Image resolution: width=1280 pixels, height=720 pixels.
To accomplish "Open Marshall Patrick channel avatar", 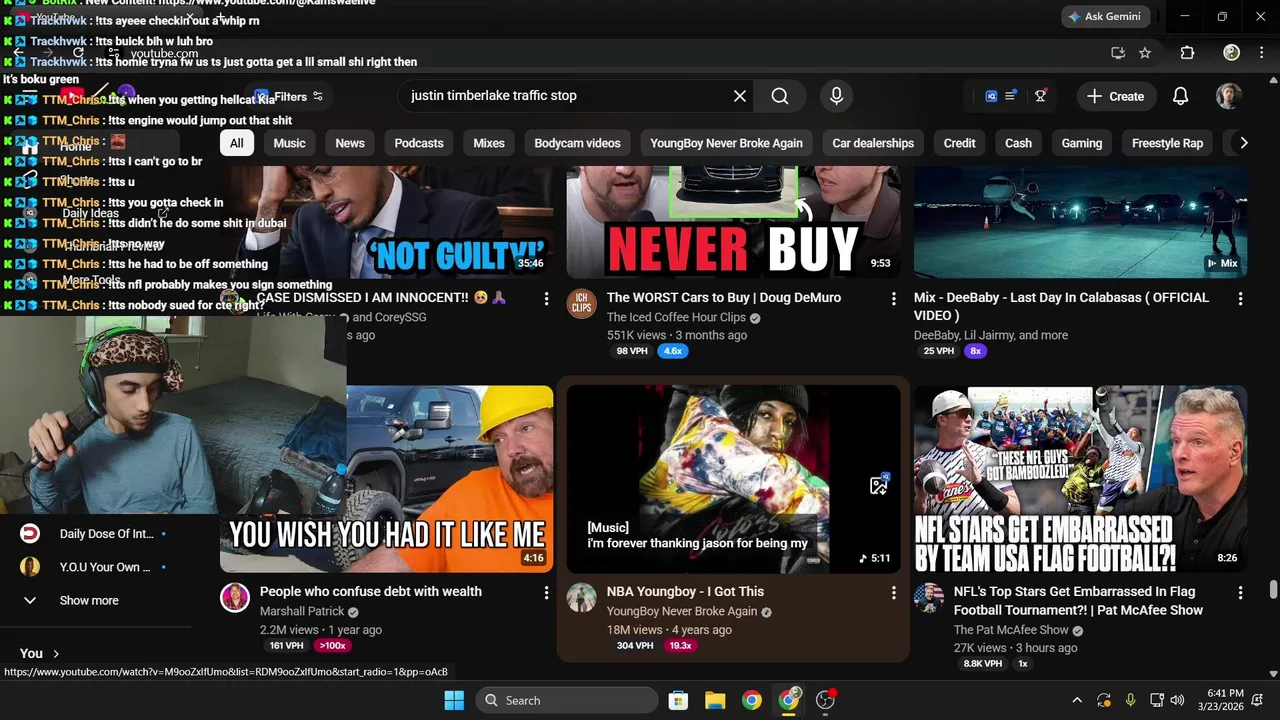I will [235, 598].
